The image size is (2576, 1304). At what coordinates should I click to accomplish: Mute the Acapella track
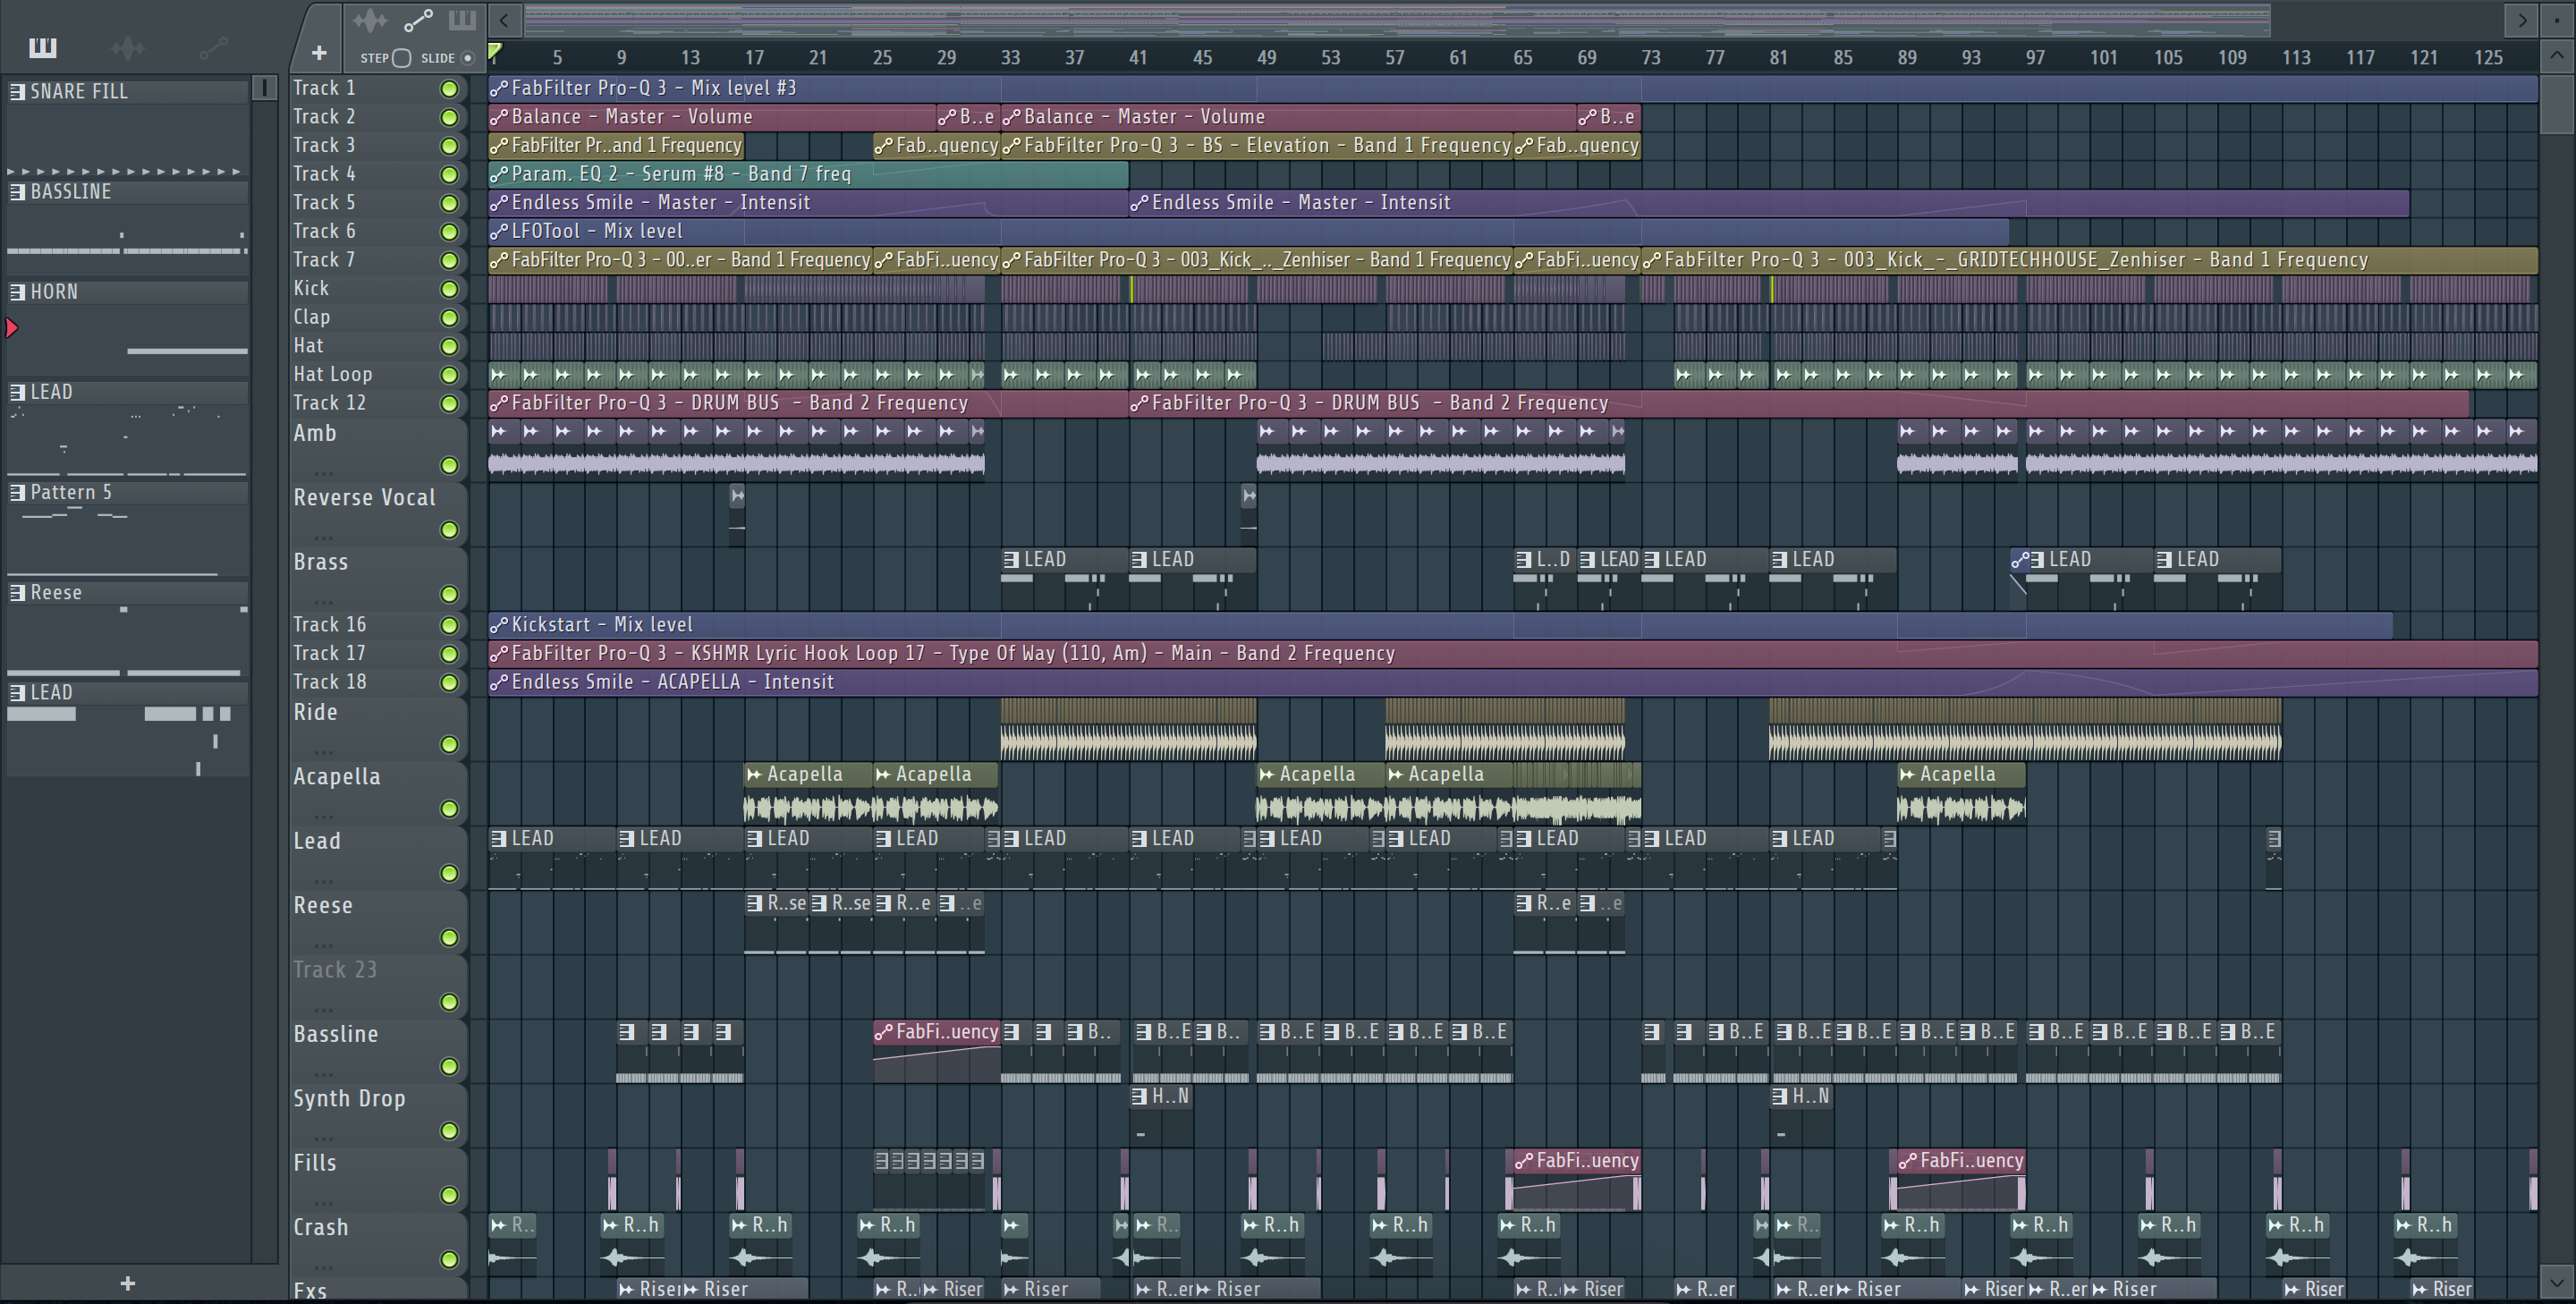pos(449,809)
